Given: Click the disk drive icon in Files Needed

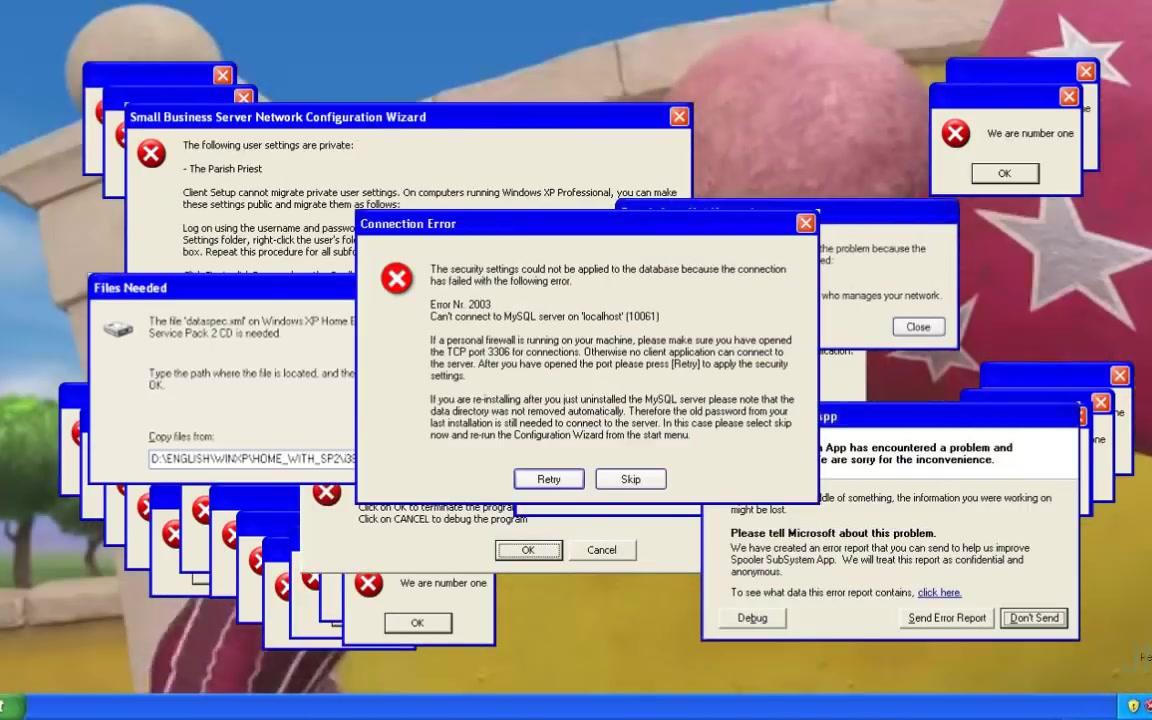Looking at the screenshot, I should (118, 329).
